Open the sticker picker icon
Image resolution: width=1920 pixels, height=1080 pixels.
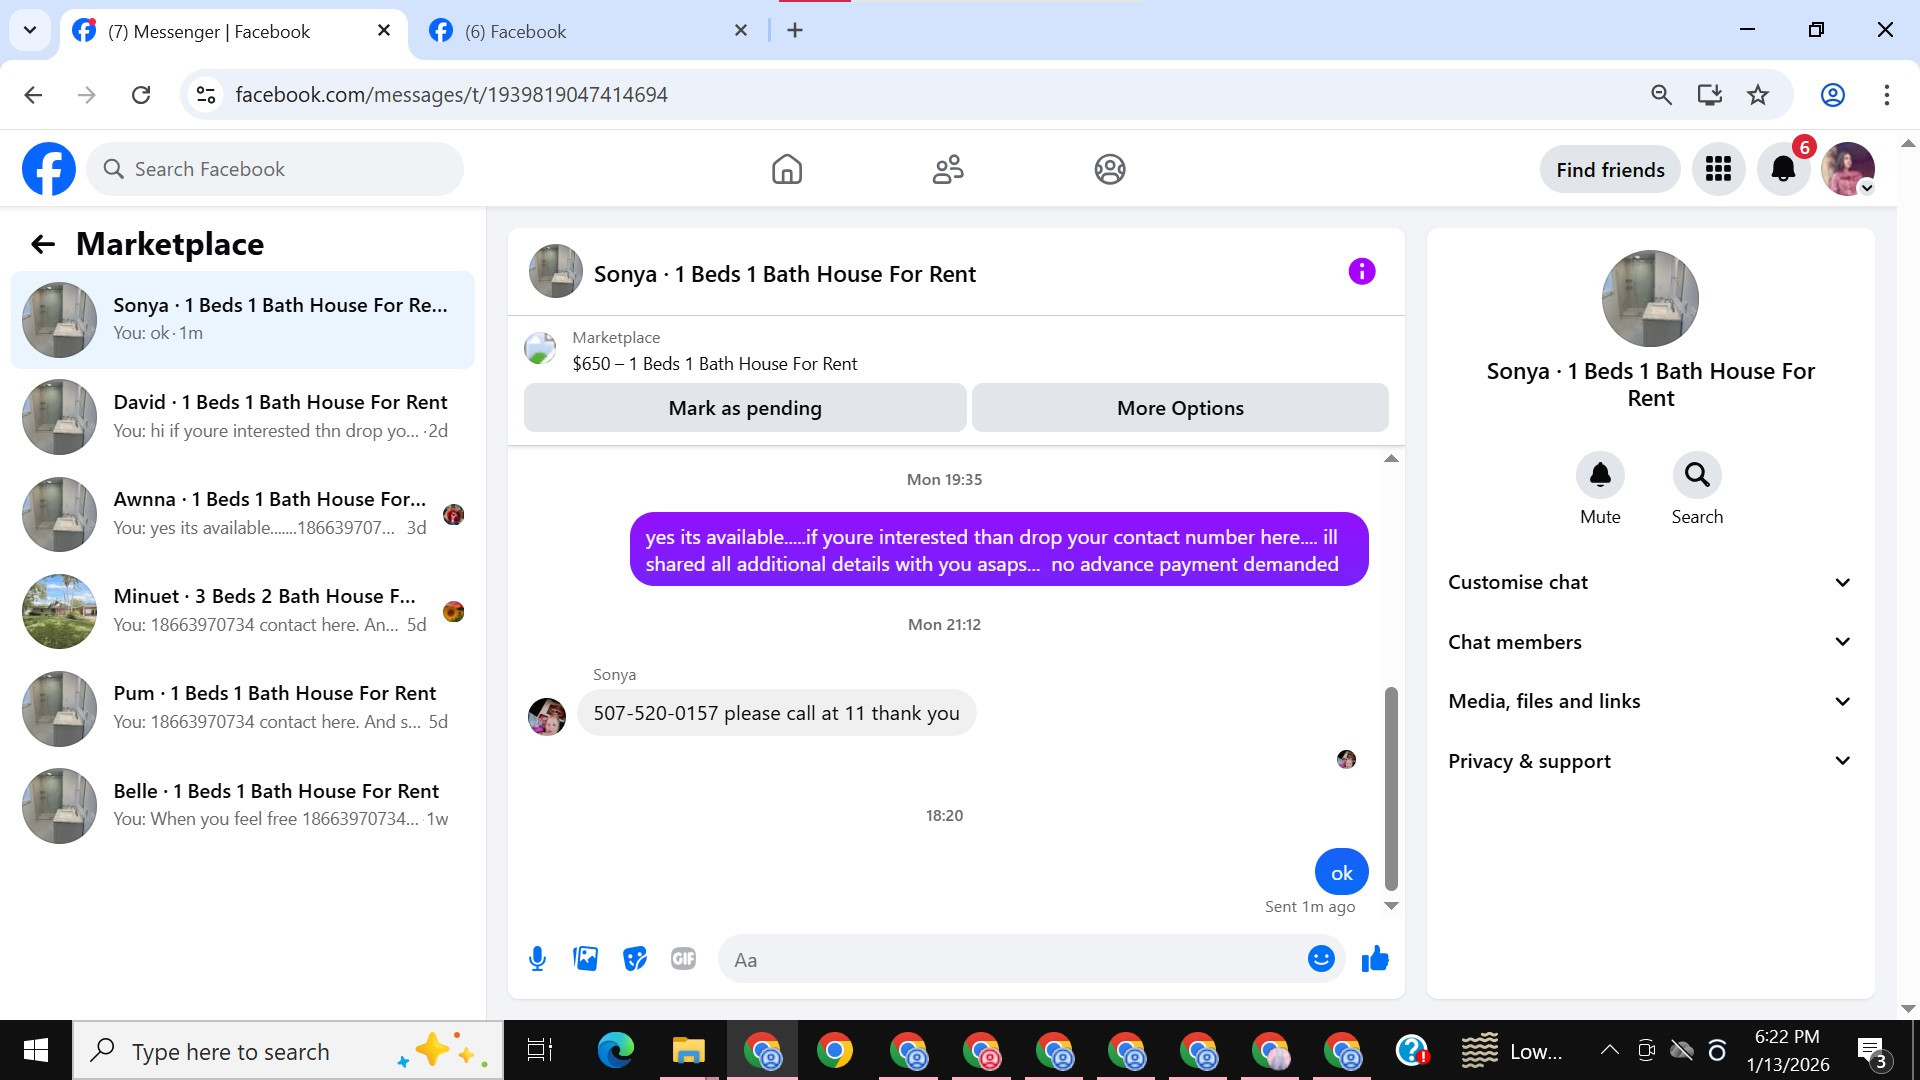pyautogui.click(x=634, y=959)
